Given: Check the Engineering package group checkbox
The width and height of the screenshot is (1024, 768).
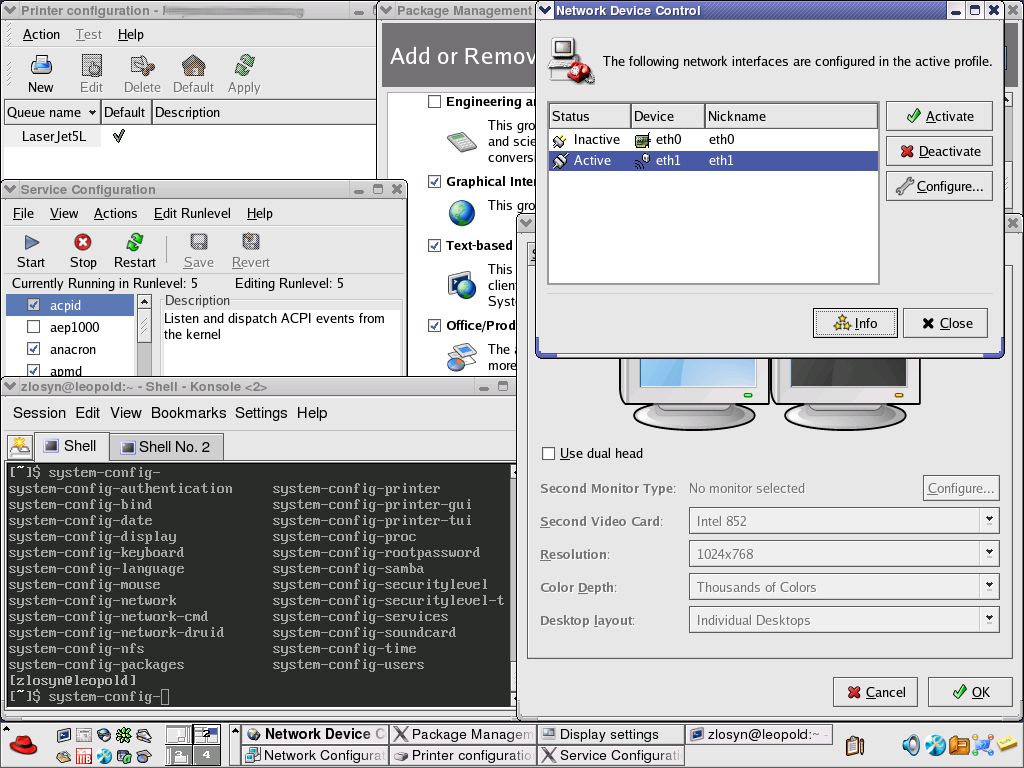Looking at the screenshot, I should 434,102.
